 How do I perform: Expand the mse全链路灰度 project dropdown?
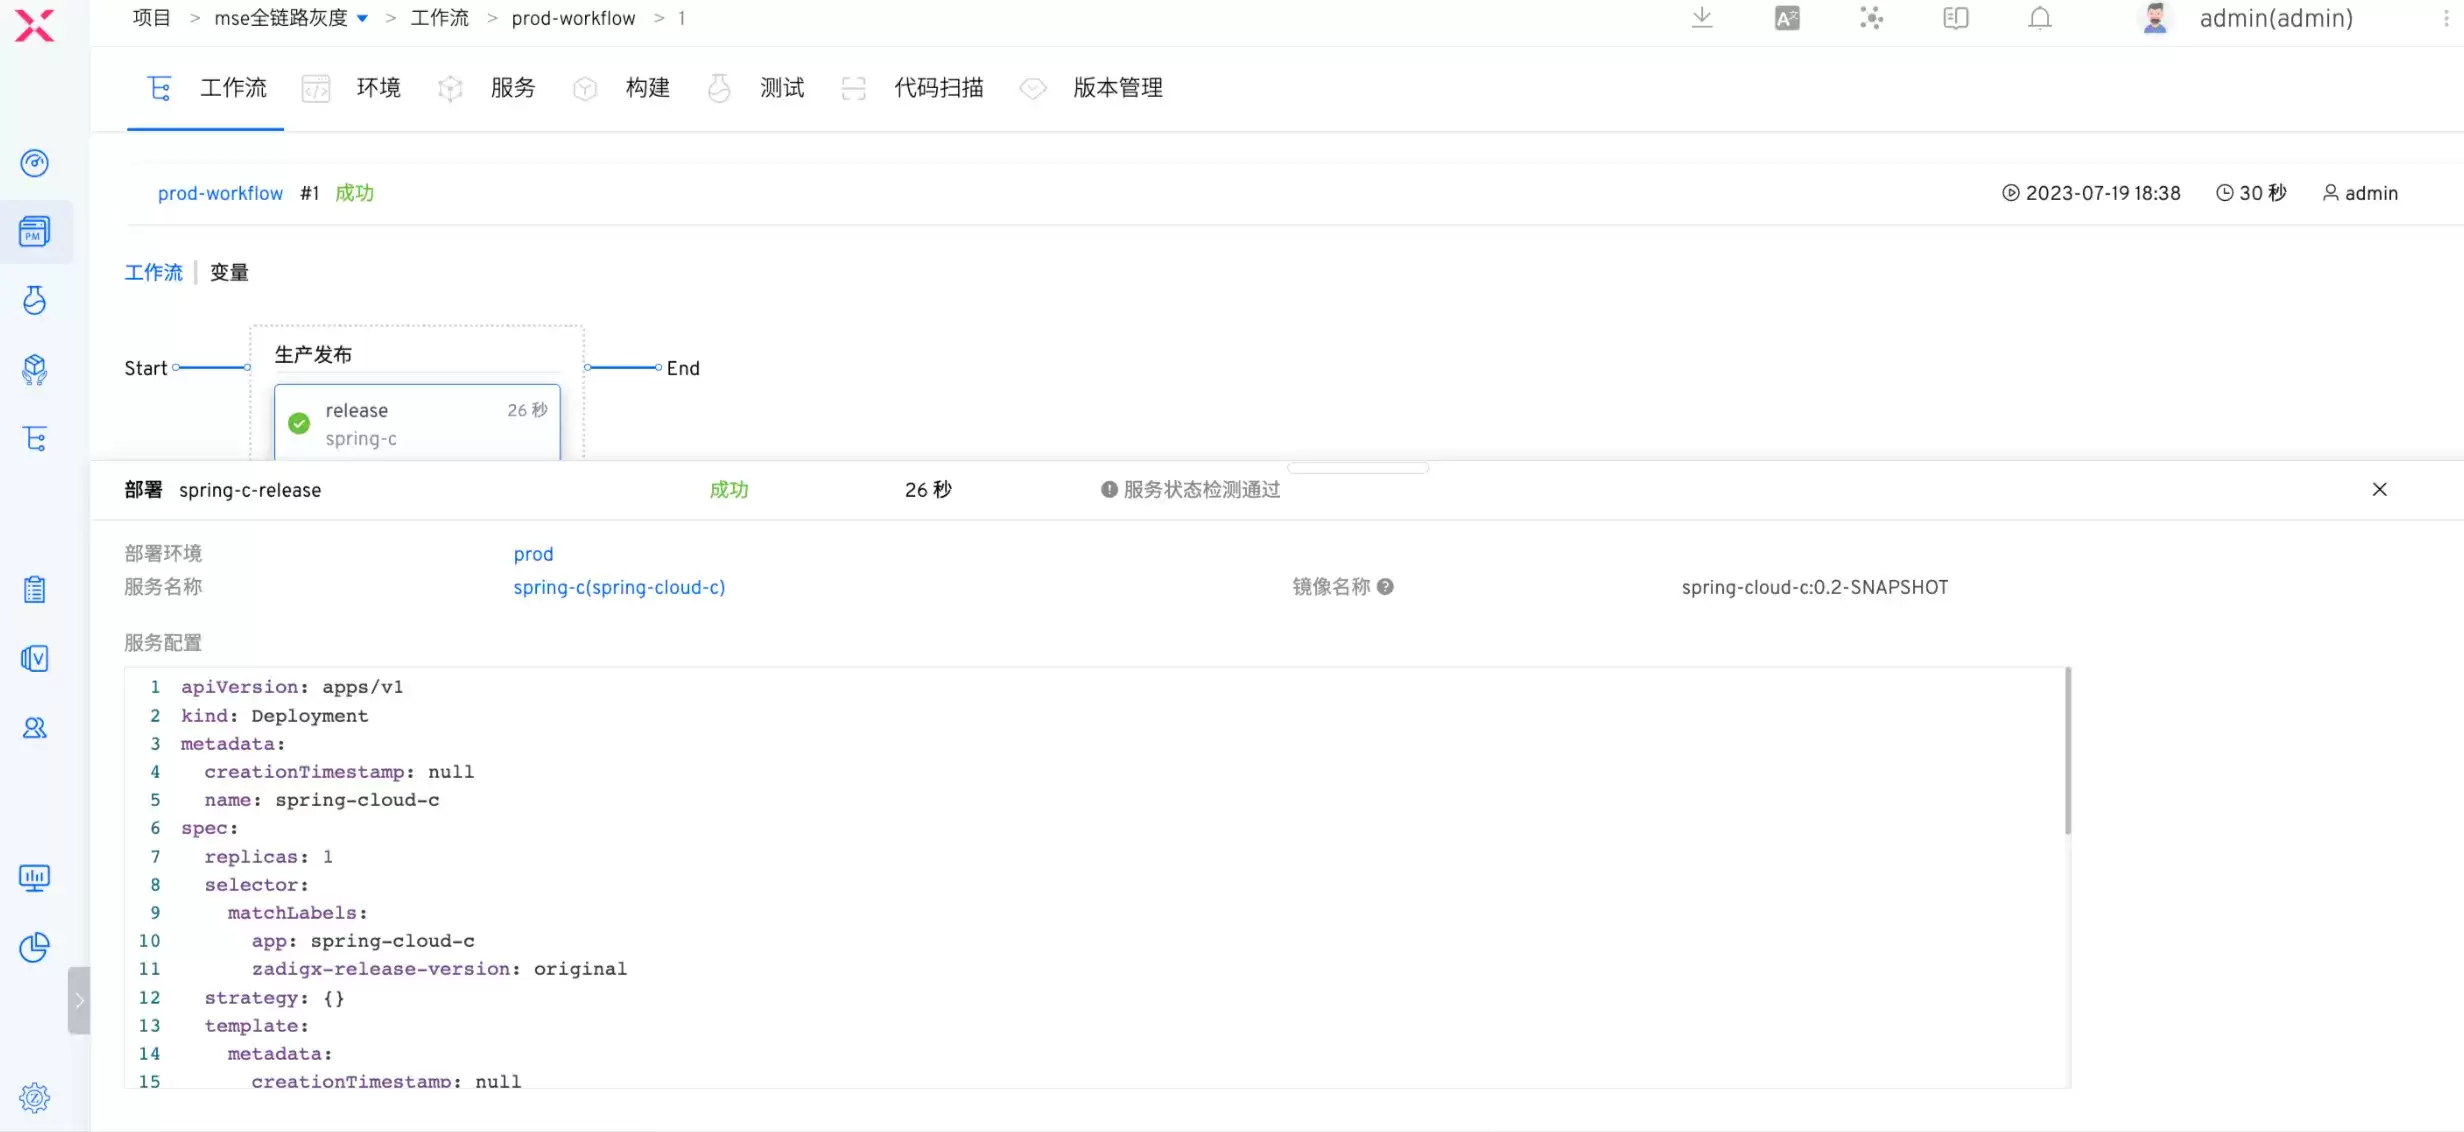click(x=362, y=19)
